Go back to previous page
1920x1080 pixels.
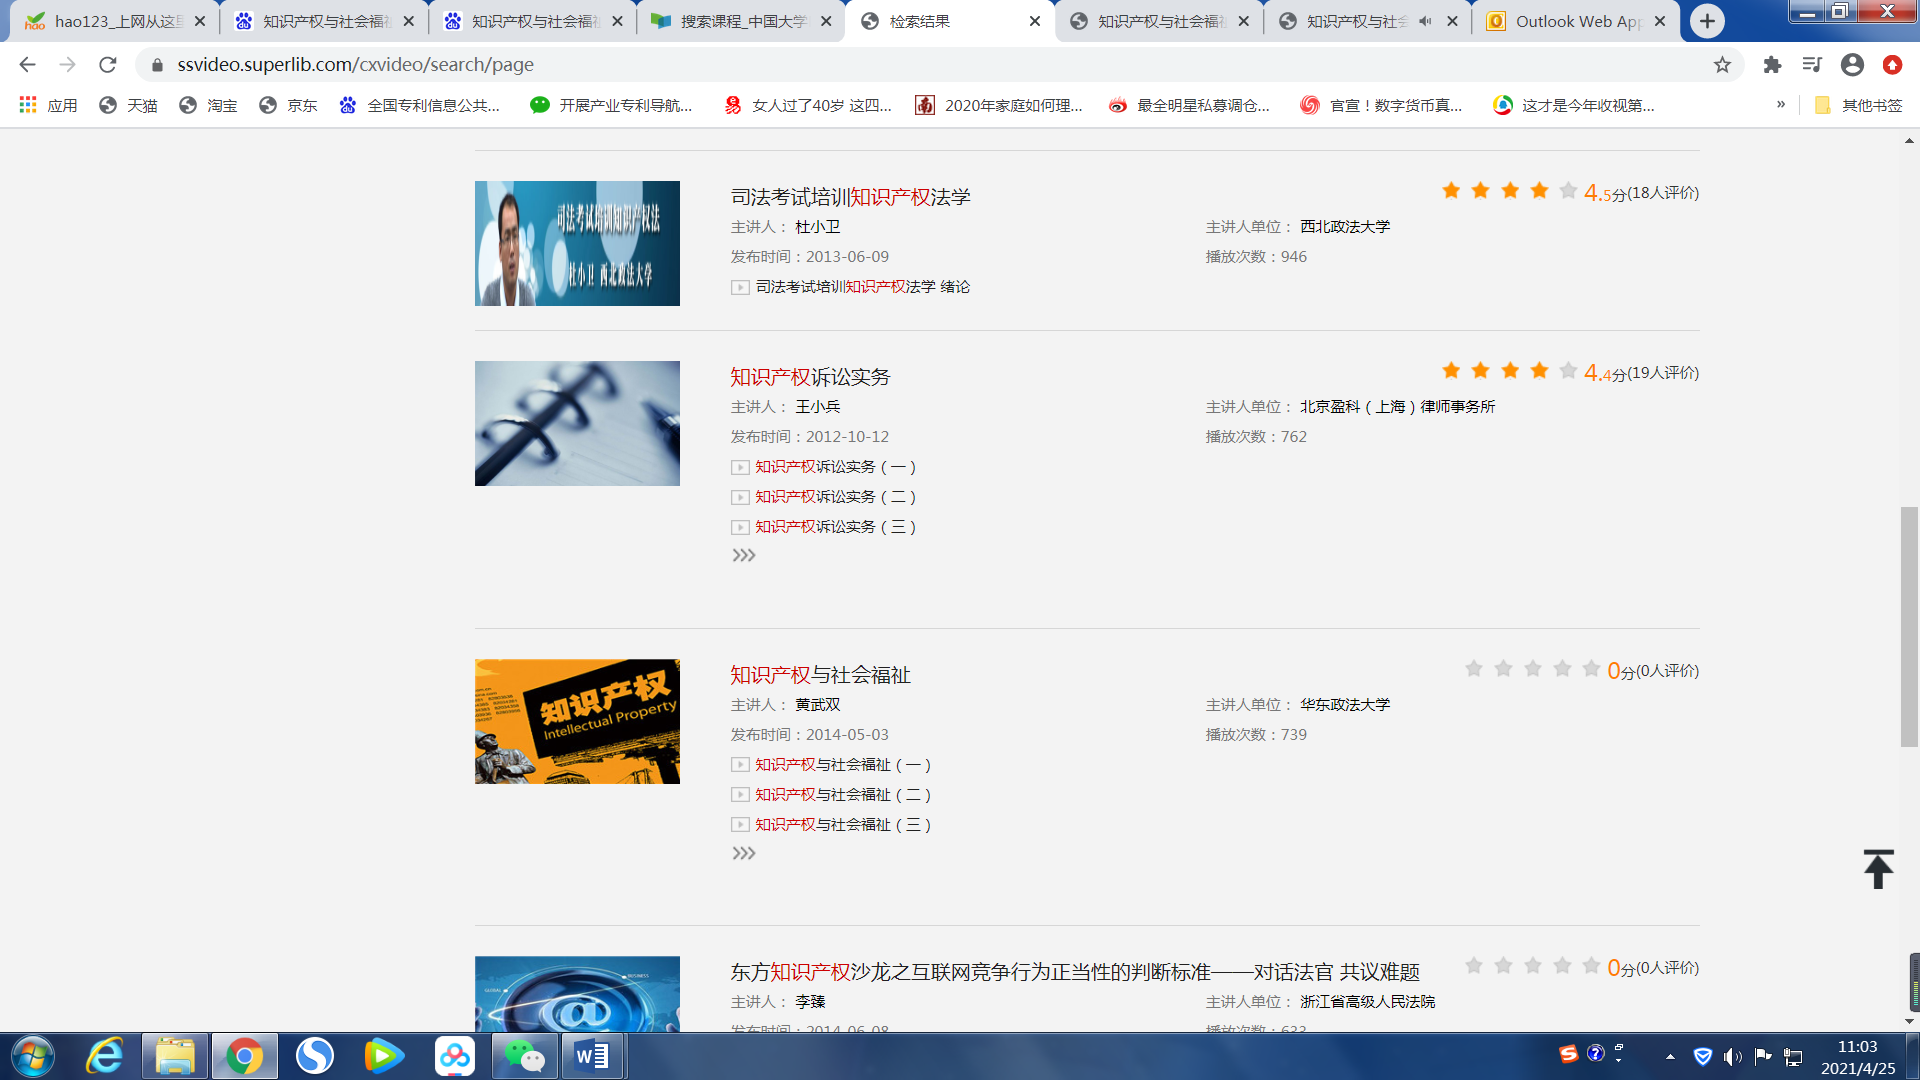[x=27, y=65]
